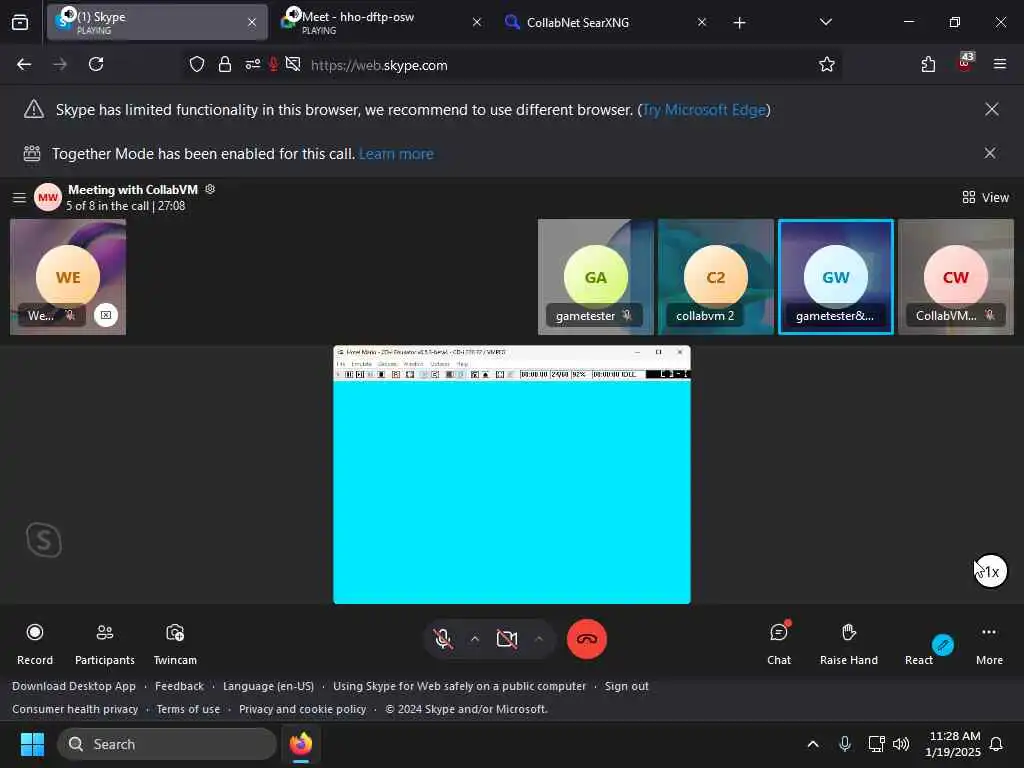This screenshot has width=1024, height=768.
Task: Sign out of Skype for Web
Action: pos(626,686)
